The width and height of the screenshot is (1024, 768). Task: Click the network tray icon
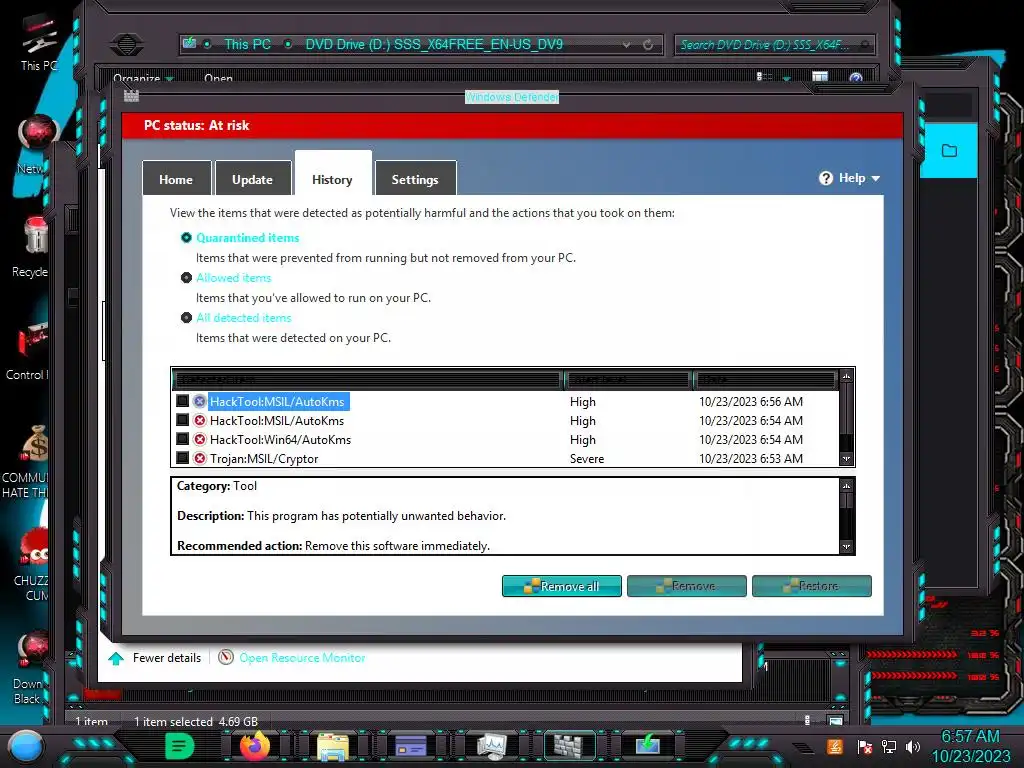point(889,746)
